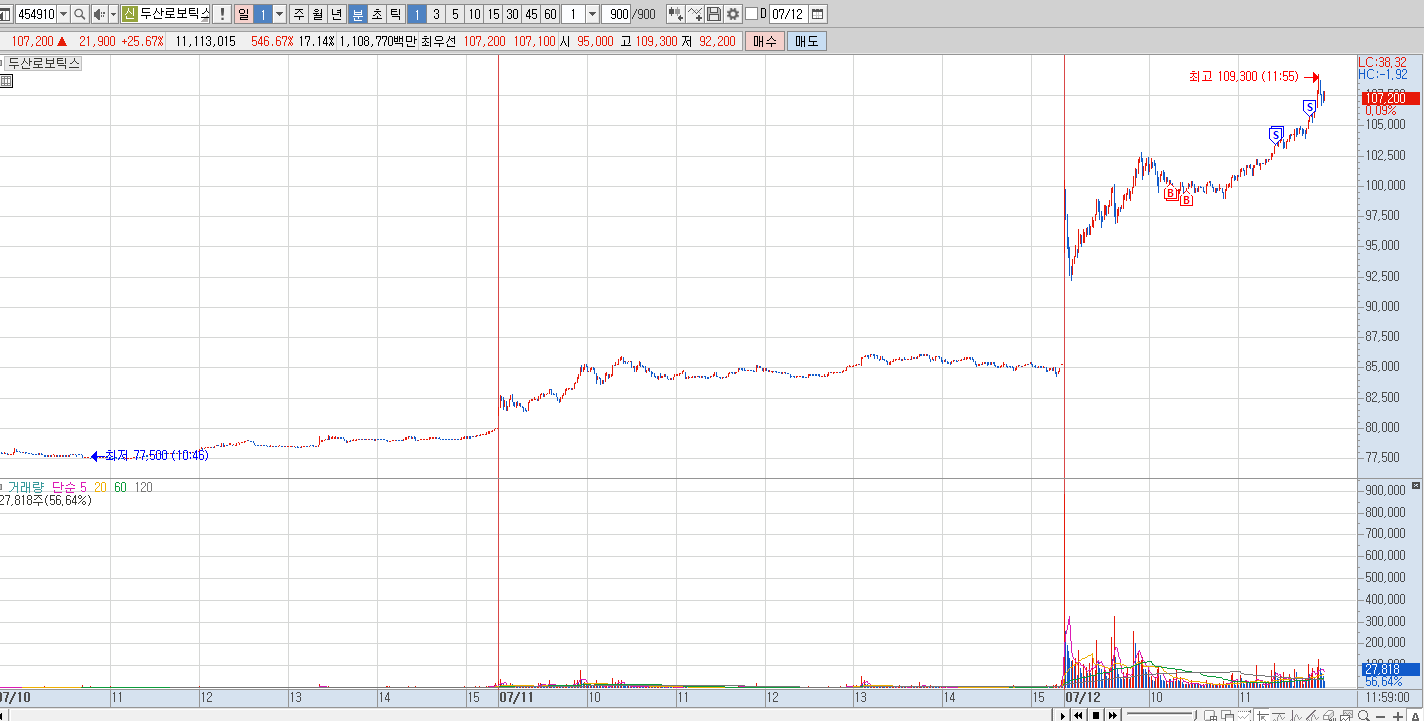Viewport: 1424px width, 721px height.
Task: Click the green 60 moving average legend
Action: (120, 487)
